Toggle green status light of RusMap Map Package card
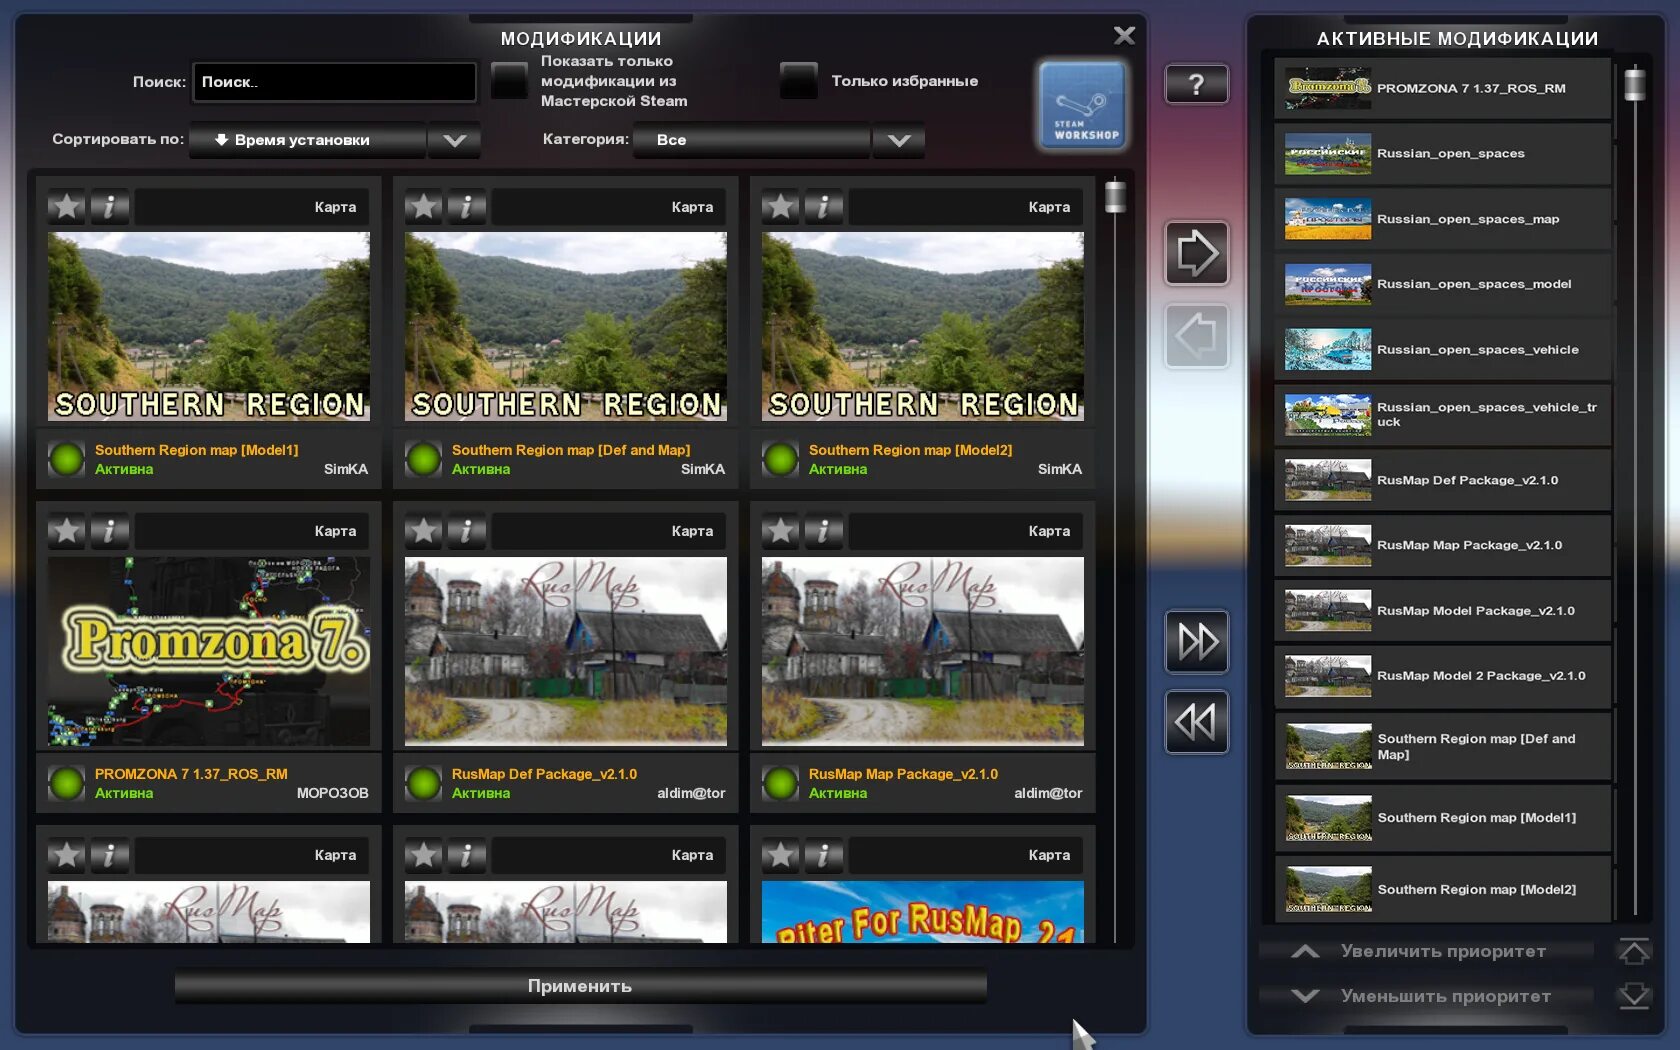Image resolution: width=1680 pixels, height=1050 pixels. tap(781, 783)
